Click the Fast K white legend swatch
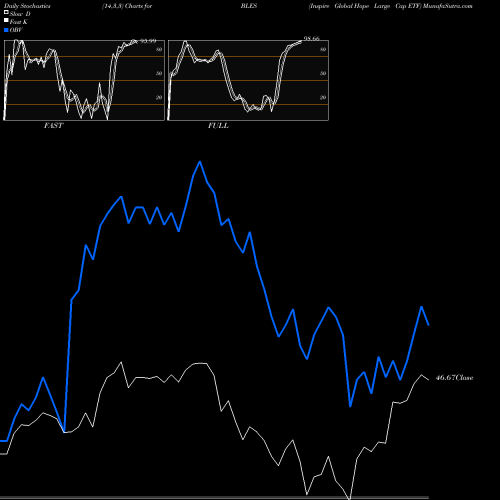This screenshot has width=500, height=500. click(6, 20)
